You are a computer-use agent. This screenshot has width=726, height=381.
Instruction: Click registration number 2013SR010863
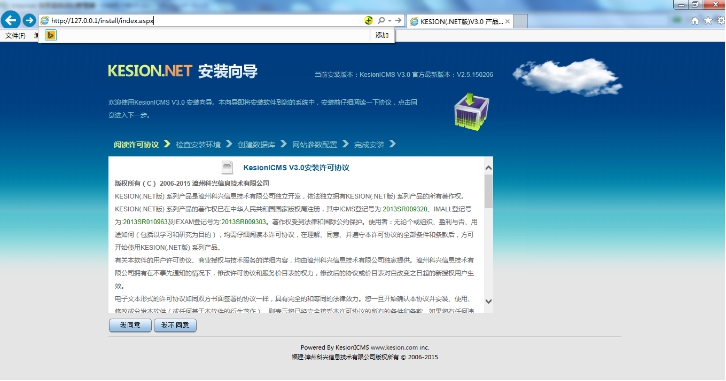click(x=145, y=222)
